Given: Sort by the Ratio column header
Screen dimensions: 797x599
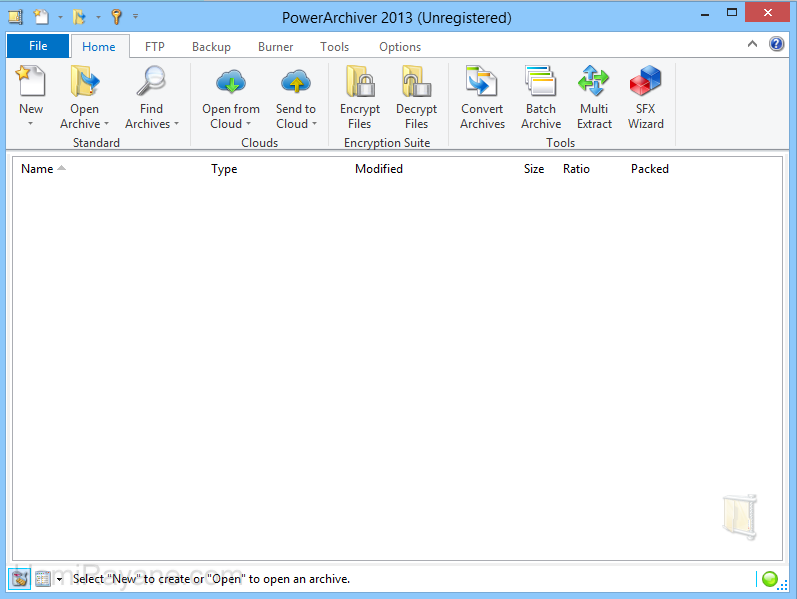Looking at the screenshot, I should pyautogui.click(x=576, y=169).
